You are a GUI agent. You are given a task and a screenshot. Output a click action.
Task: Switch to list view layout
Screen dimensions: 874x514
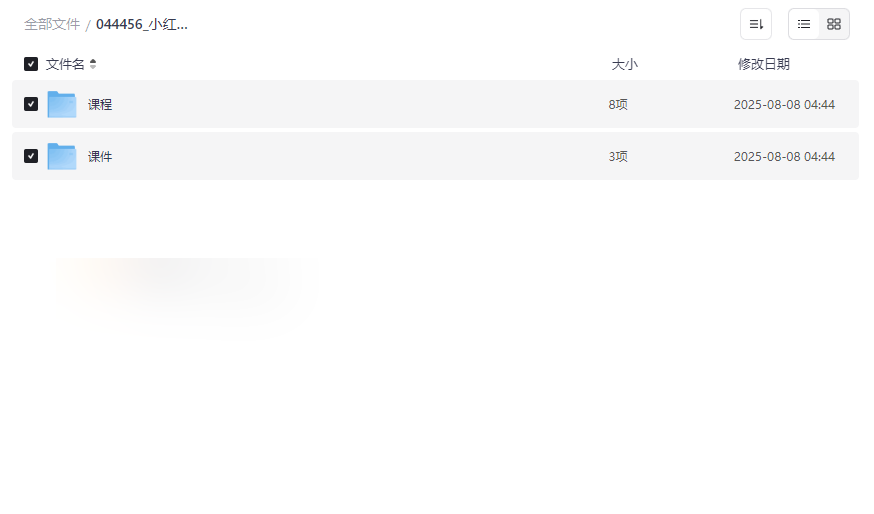(x=804, y=24)
